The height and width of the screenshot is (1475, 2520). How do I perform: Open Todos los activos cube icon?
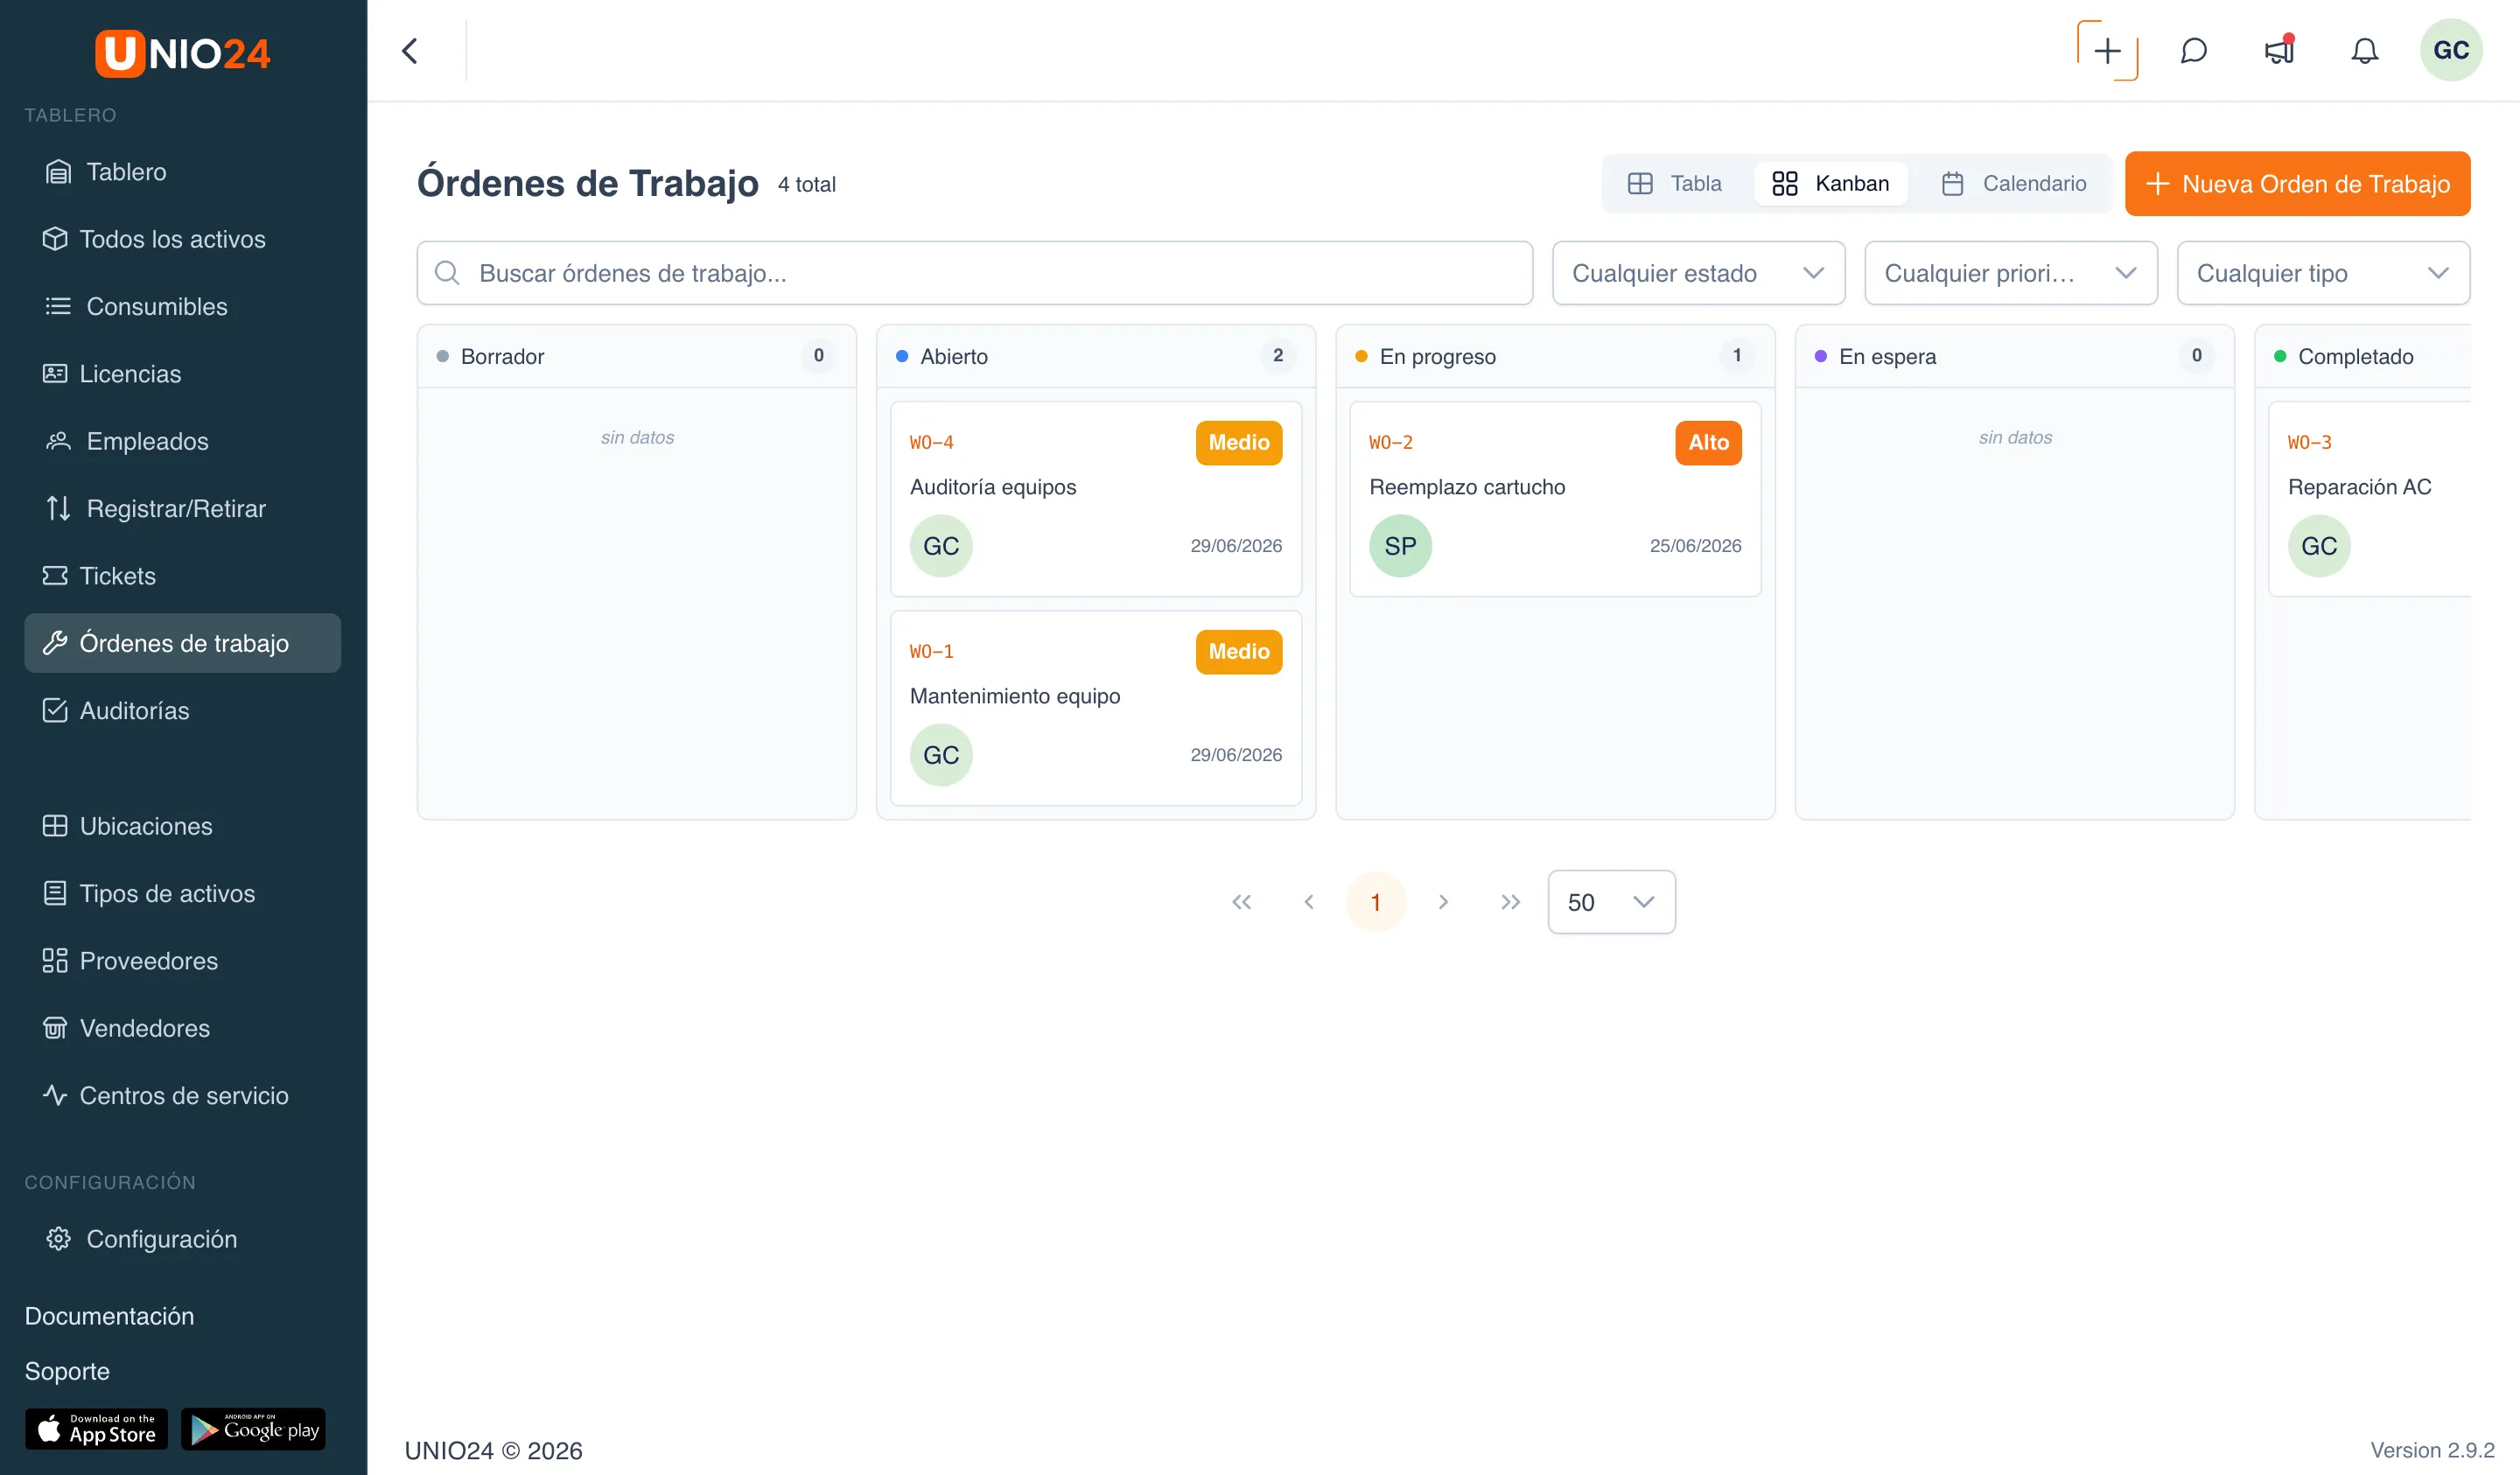coord(55,239)
